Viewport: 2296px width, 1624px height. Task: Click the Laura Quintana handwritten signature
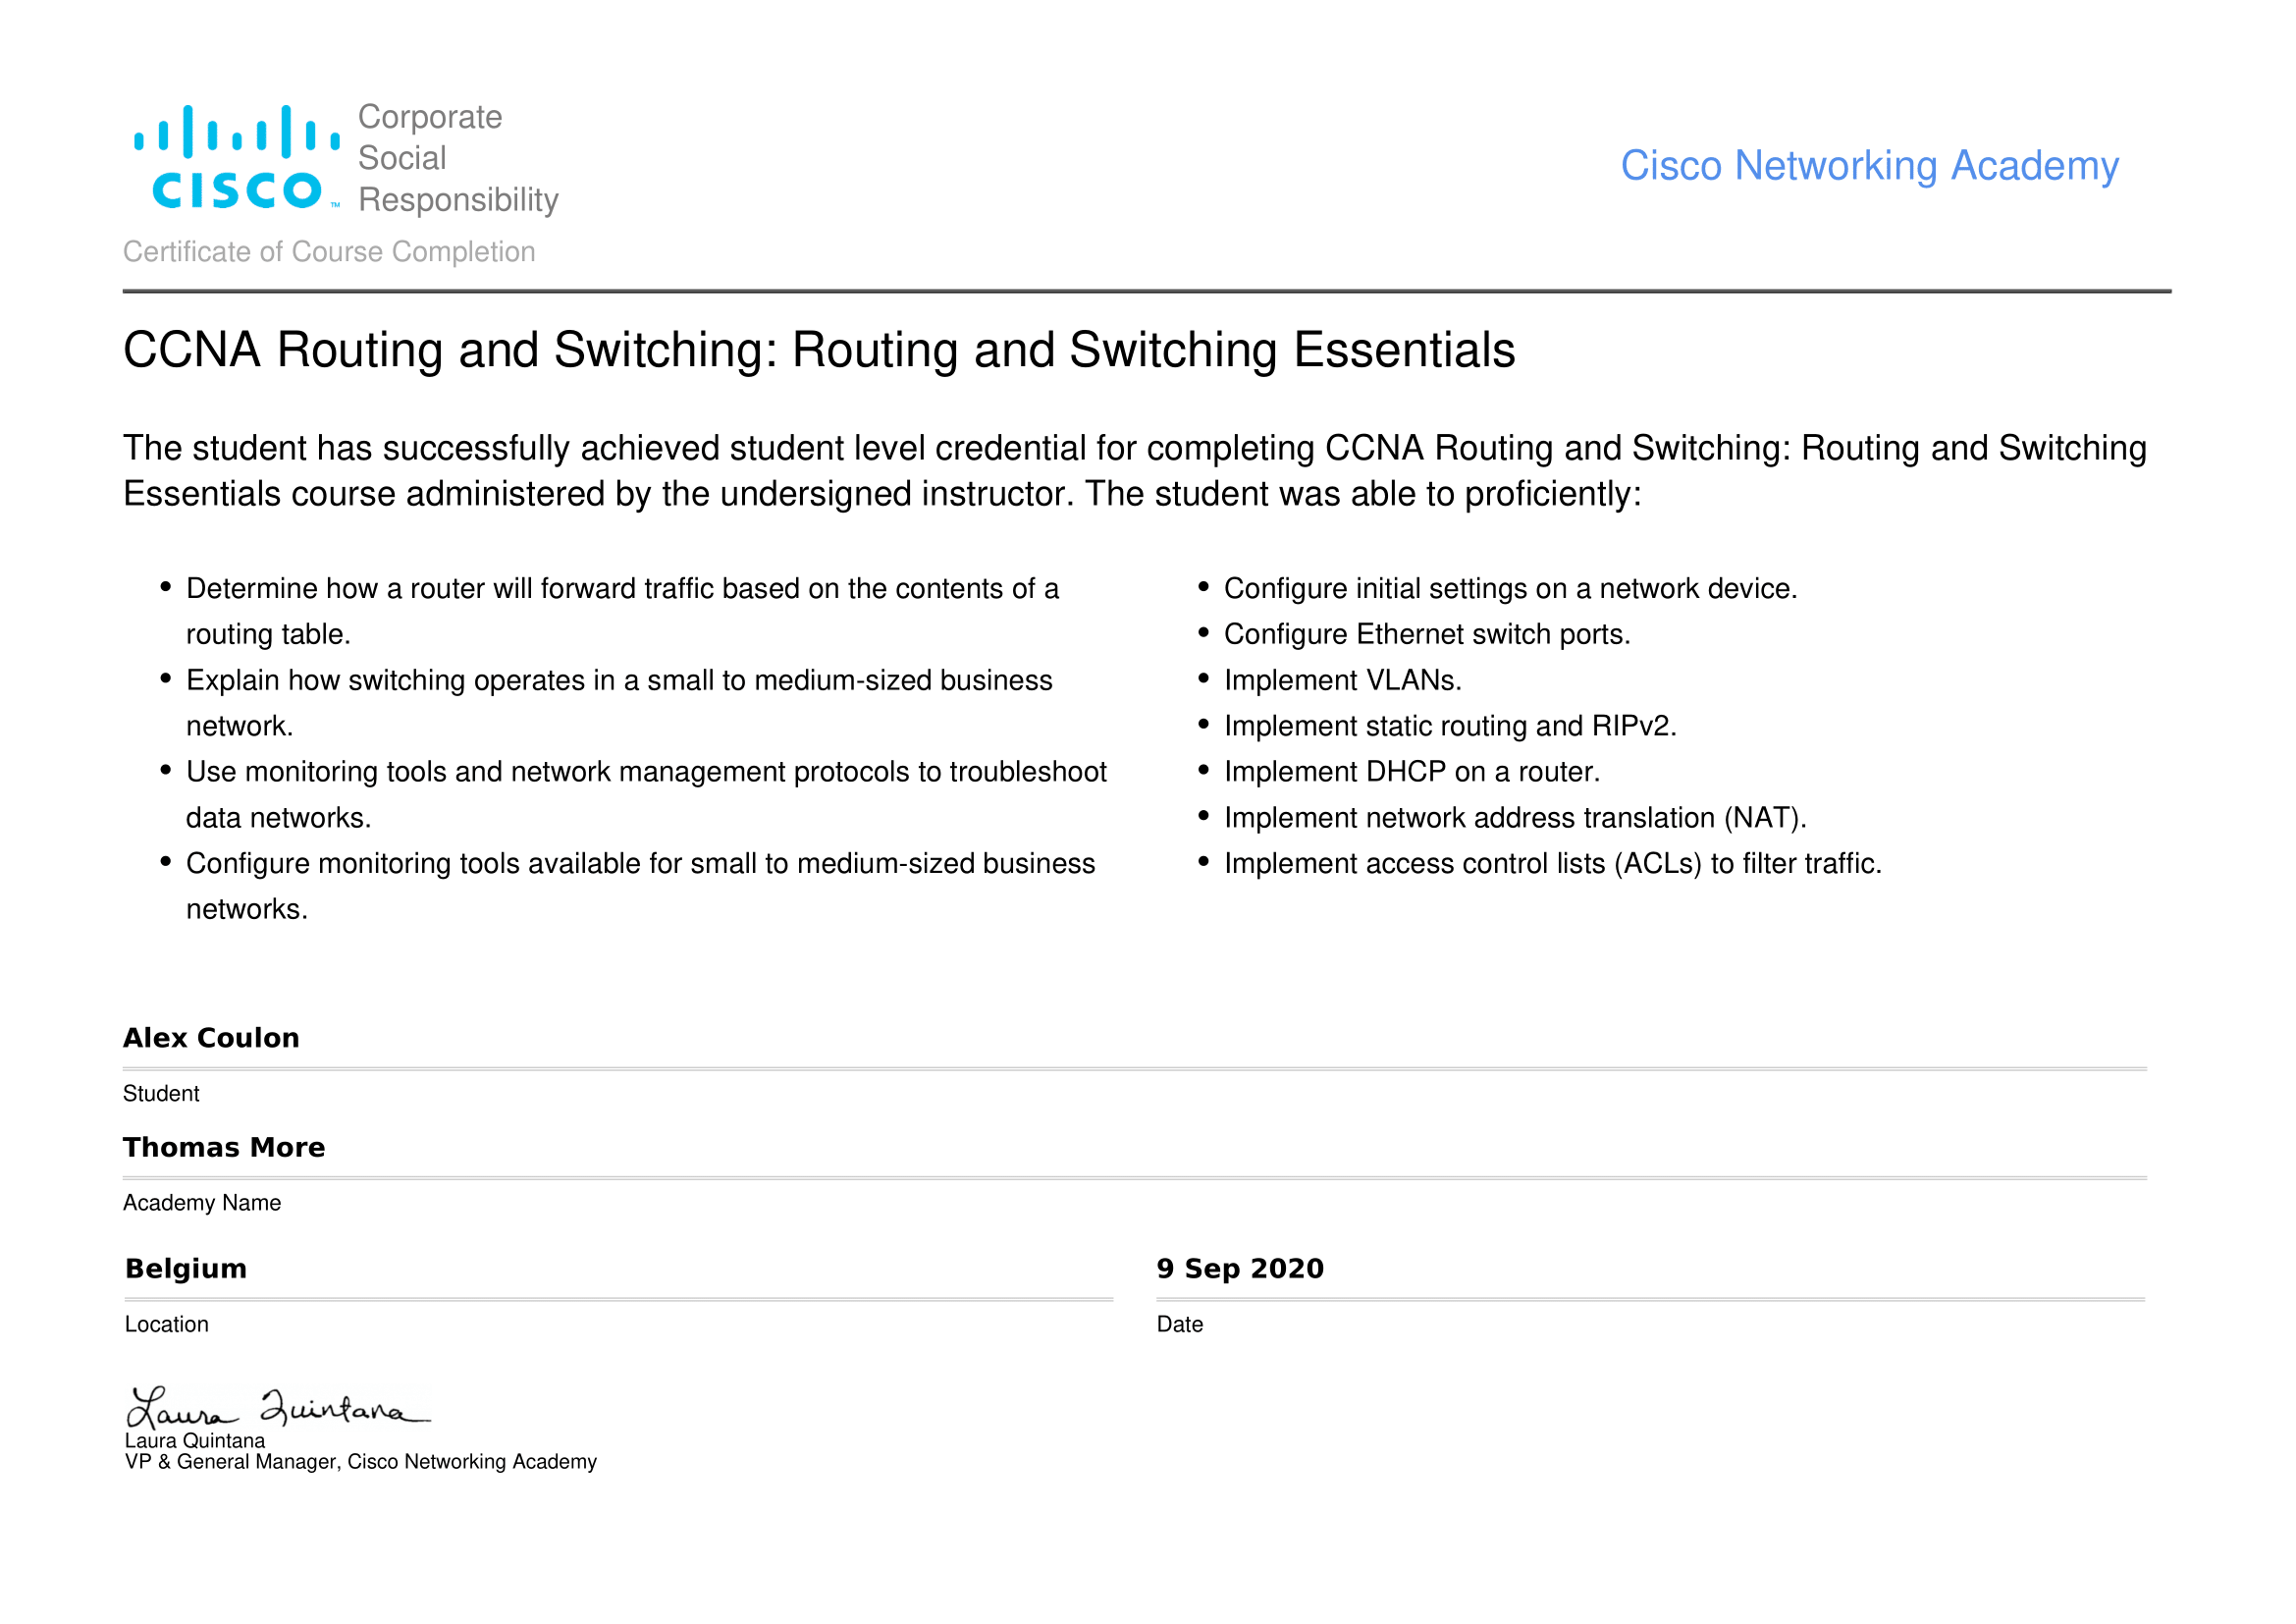coord(277,1408)
